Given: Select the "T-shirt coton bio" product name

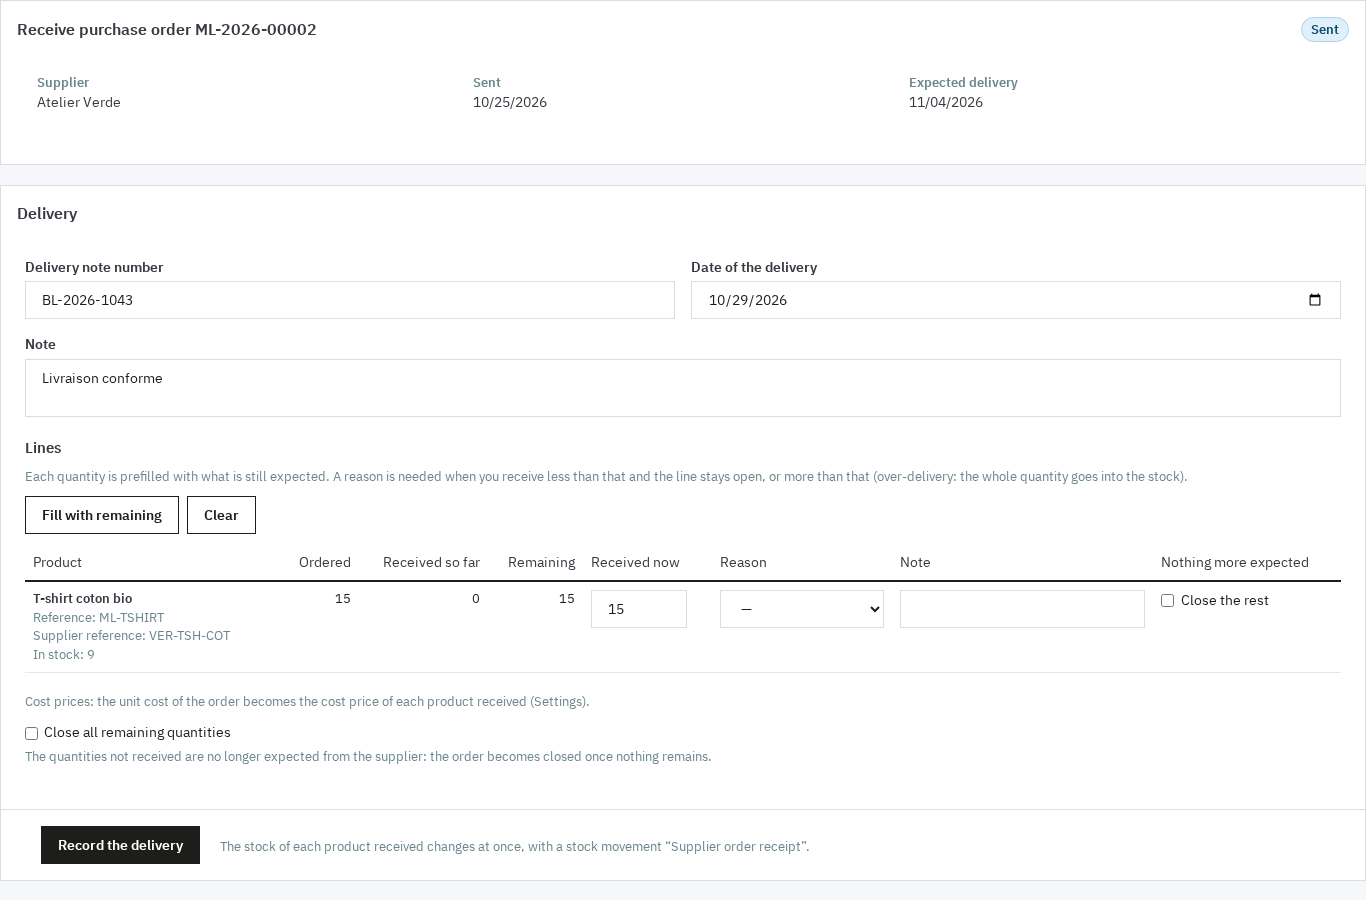Looking at the screenshot, I should tap(82, 598).
